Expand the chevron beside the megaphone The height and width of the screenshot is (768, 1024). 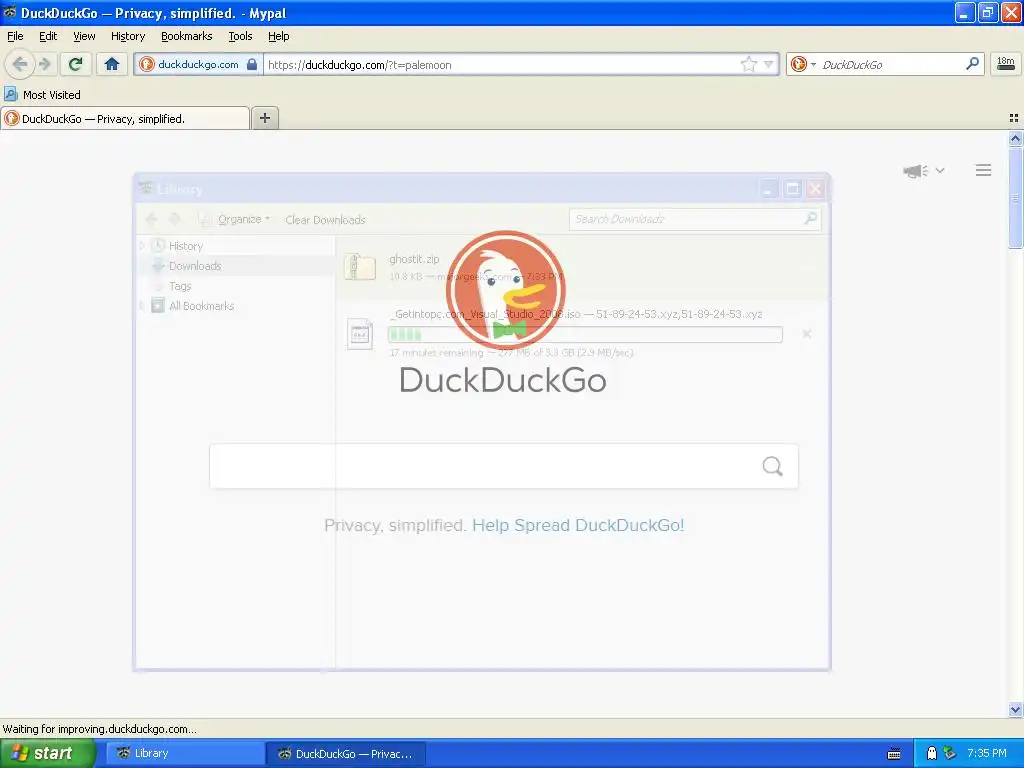tap(940, 170)
